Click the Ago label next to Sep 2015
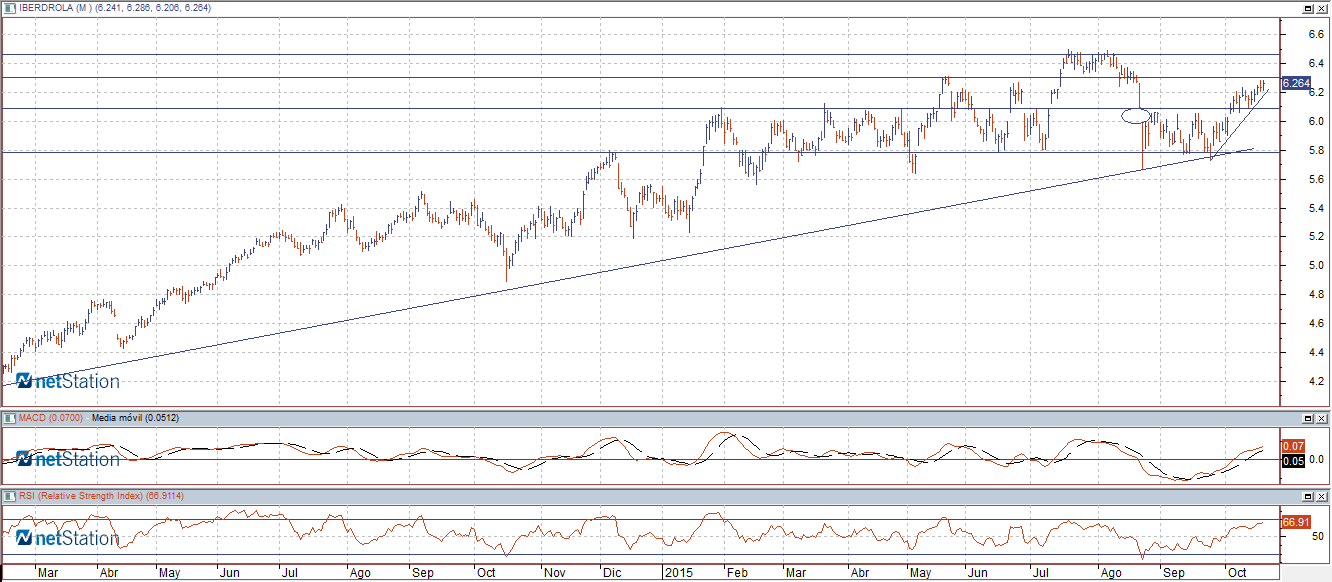The height and width of the screenshot is (582, 1332). [x=1109, y=574]
